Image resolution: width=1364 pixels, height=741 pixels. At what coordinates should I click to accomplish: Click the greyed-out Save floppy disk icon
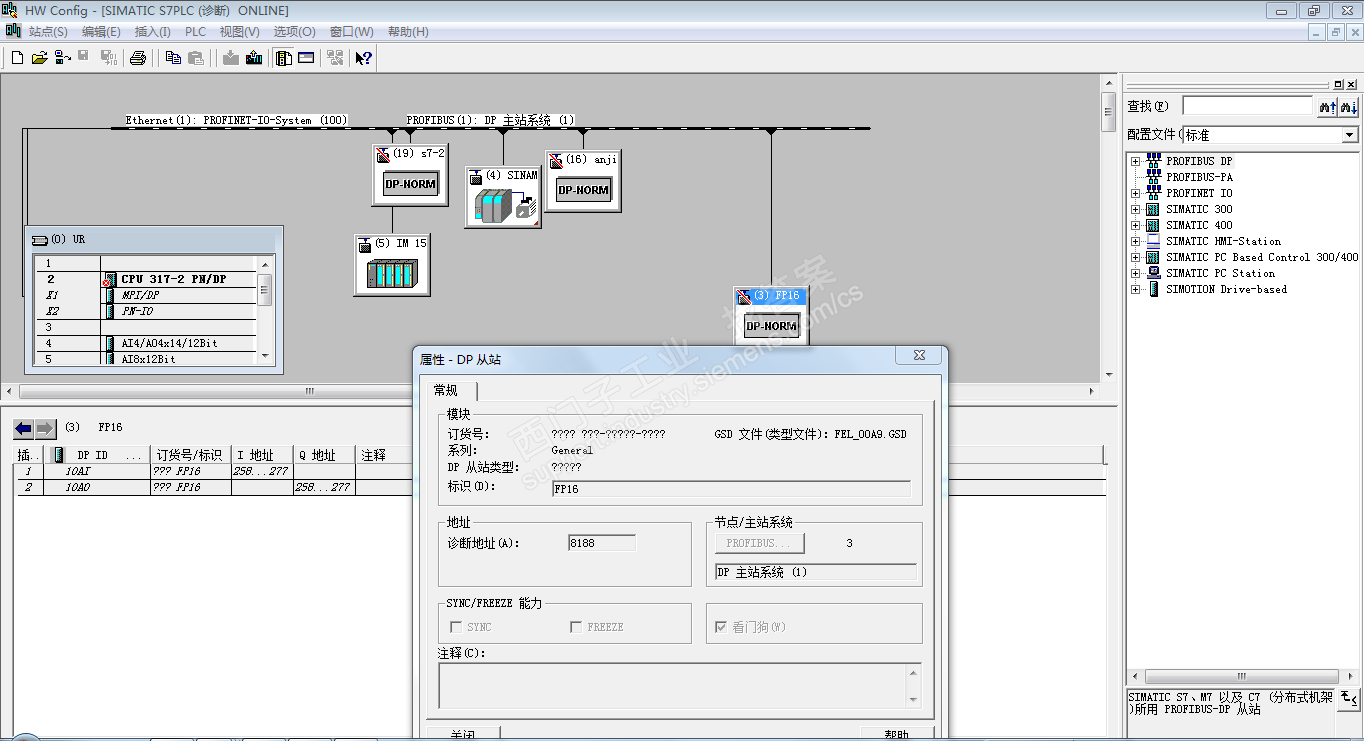[84, 57]
